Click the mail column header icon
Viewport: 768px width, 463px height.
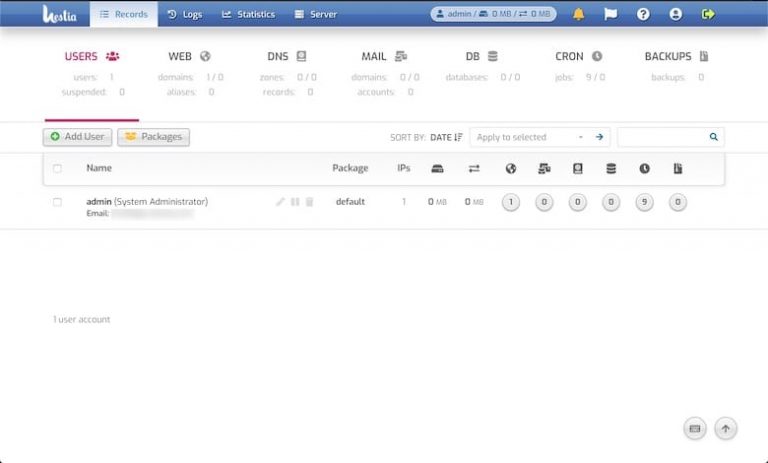[x=544, y=169]
